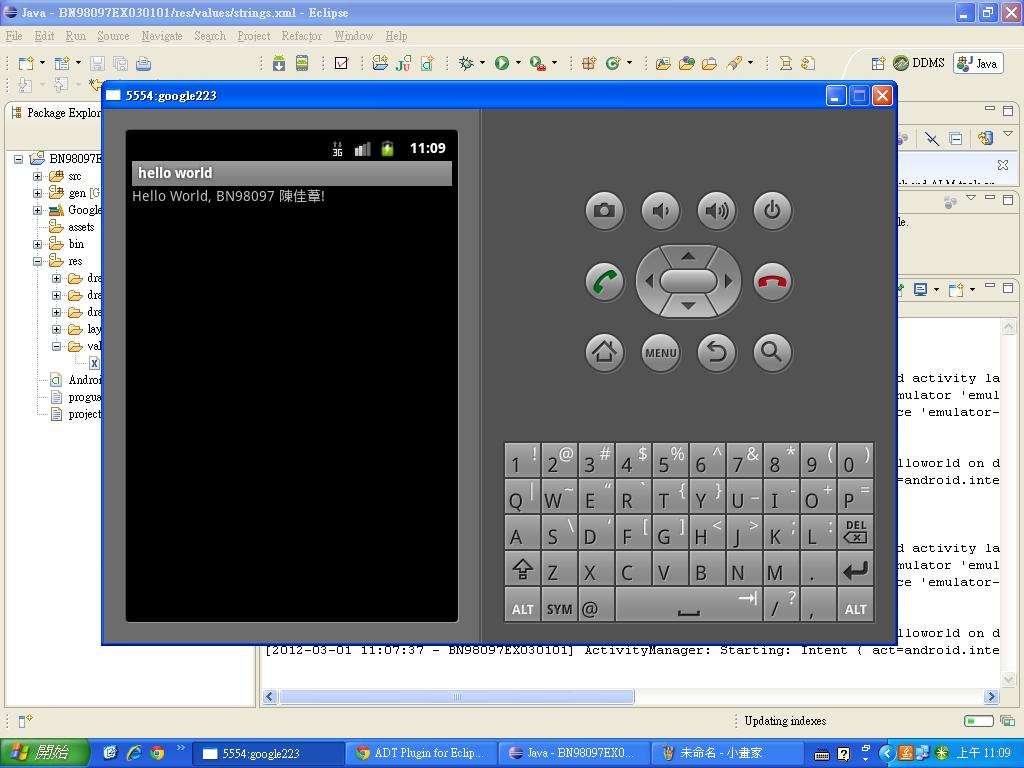Toggle the left ALT key
Image resolution: width=1024 pixels, height=768 pixels.
pyautogui.click(x=522, y=608)
